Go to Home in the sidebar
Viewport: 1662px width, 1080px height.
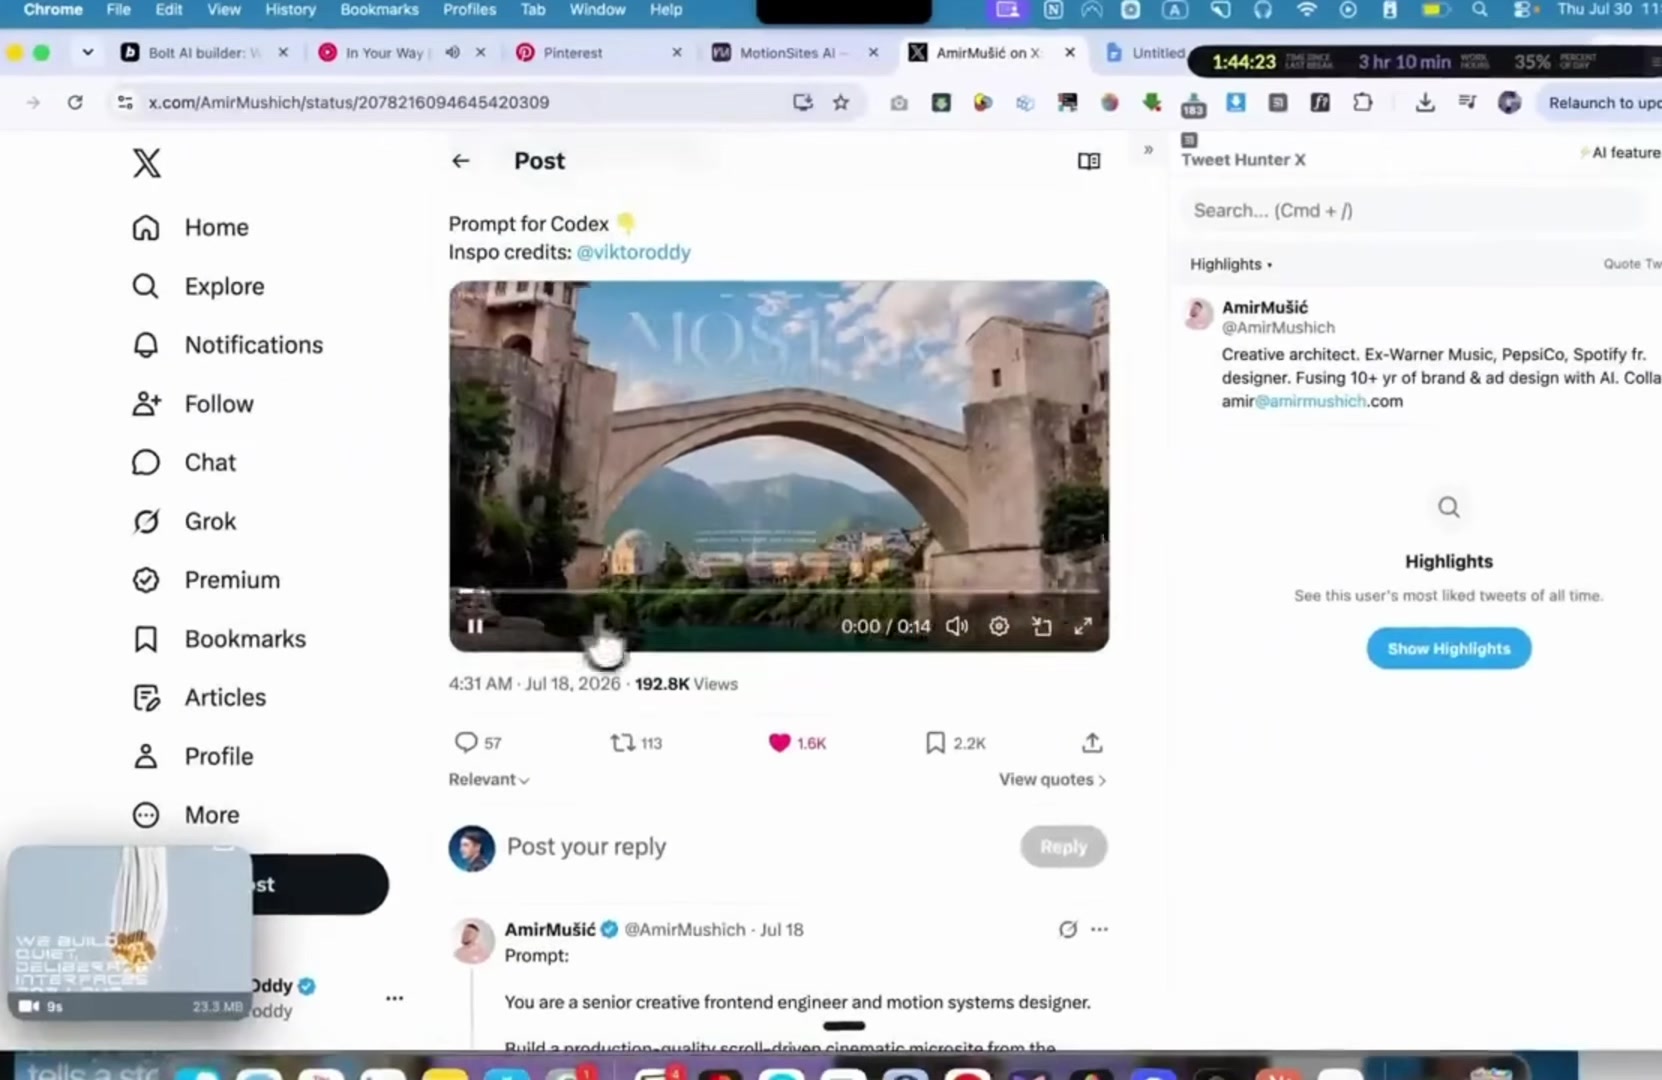pos(191,228)
